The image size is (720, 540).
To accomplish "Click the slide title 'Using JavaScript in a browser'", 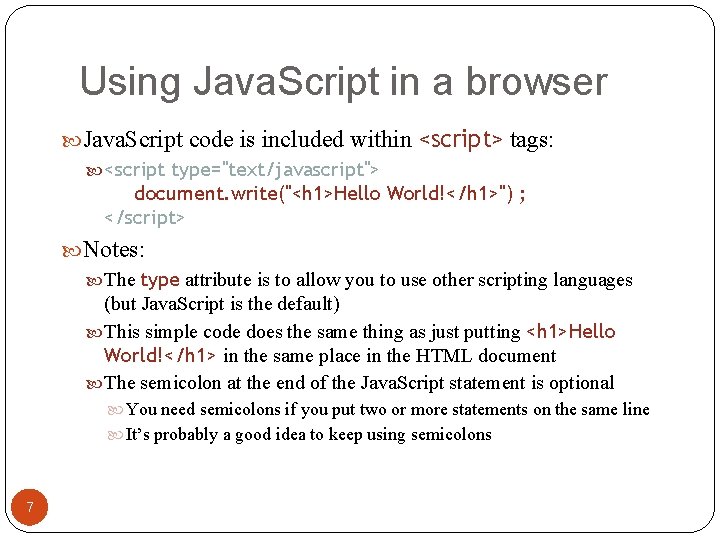I will pos(343,82).
